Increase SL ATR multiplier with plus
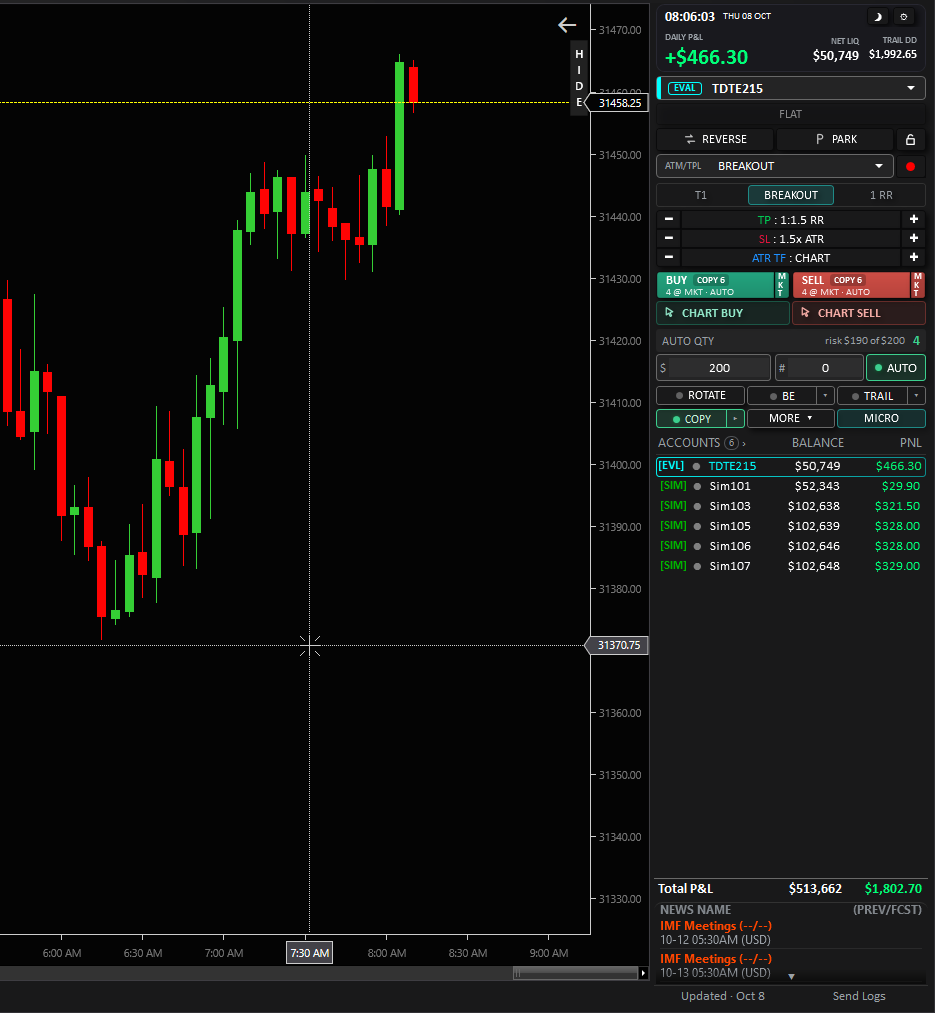Image resolution: width=935 pixels, height=1013 pixels. pyautogui.click(x=914, y=238)
